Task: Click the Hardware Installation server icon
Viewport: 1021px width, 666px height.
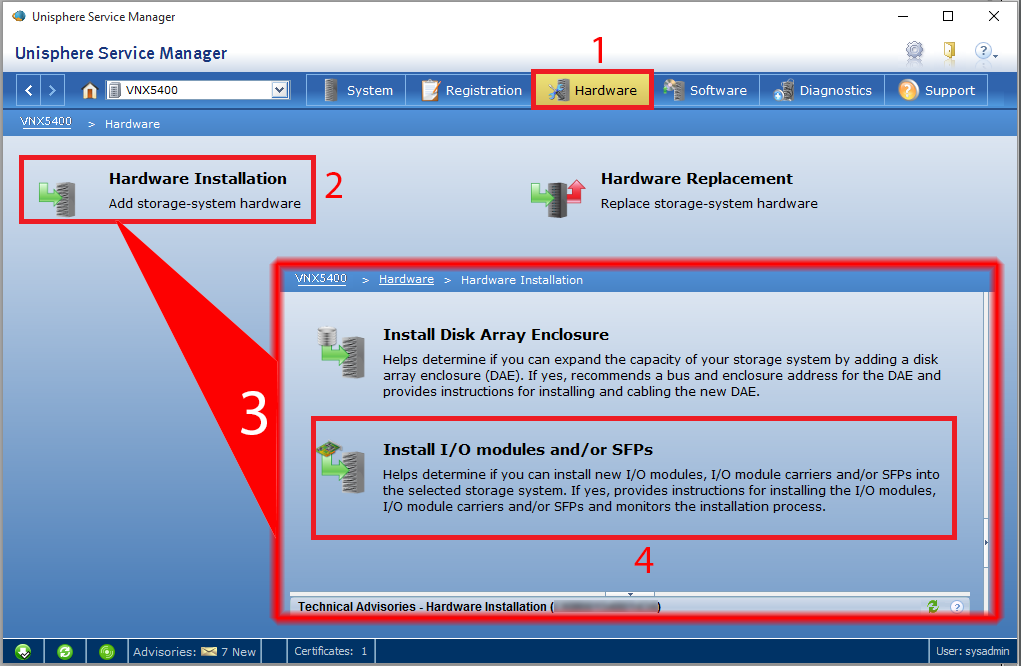Action: 57,197
